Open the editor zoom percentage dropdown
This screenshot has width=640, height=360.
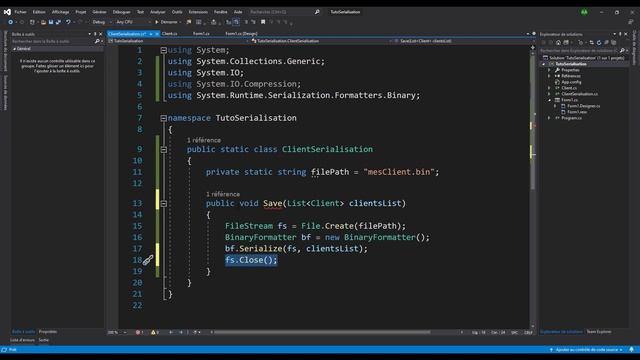coord(117,332)
